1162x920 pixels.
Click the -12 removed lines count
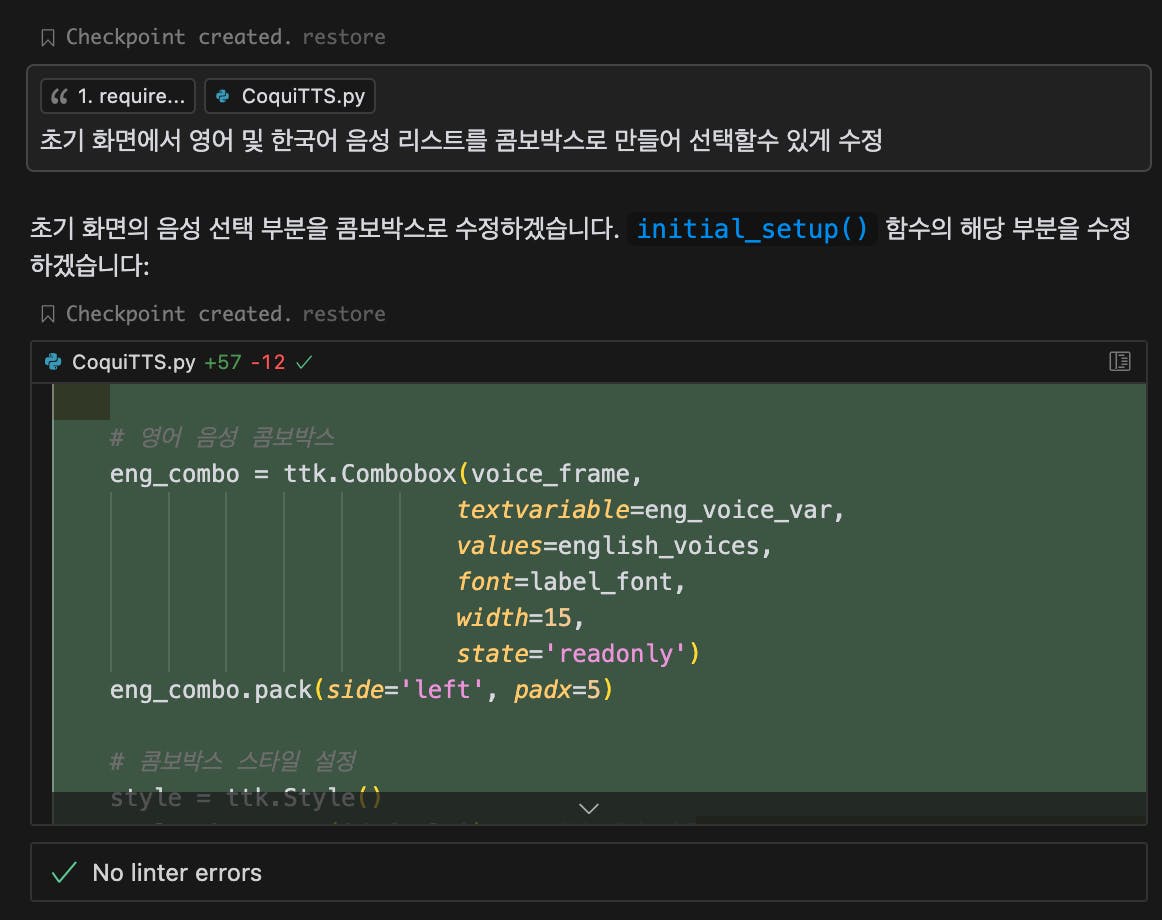(x=268, y=363)
